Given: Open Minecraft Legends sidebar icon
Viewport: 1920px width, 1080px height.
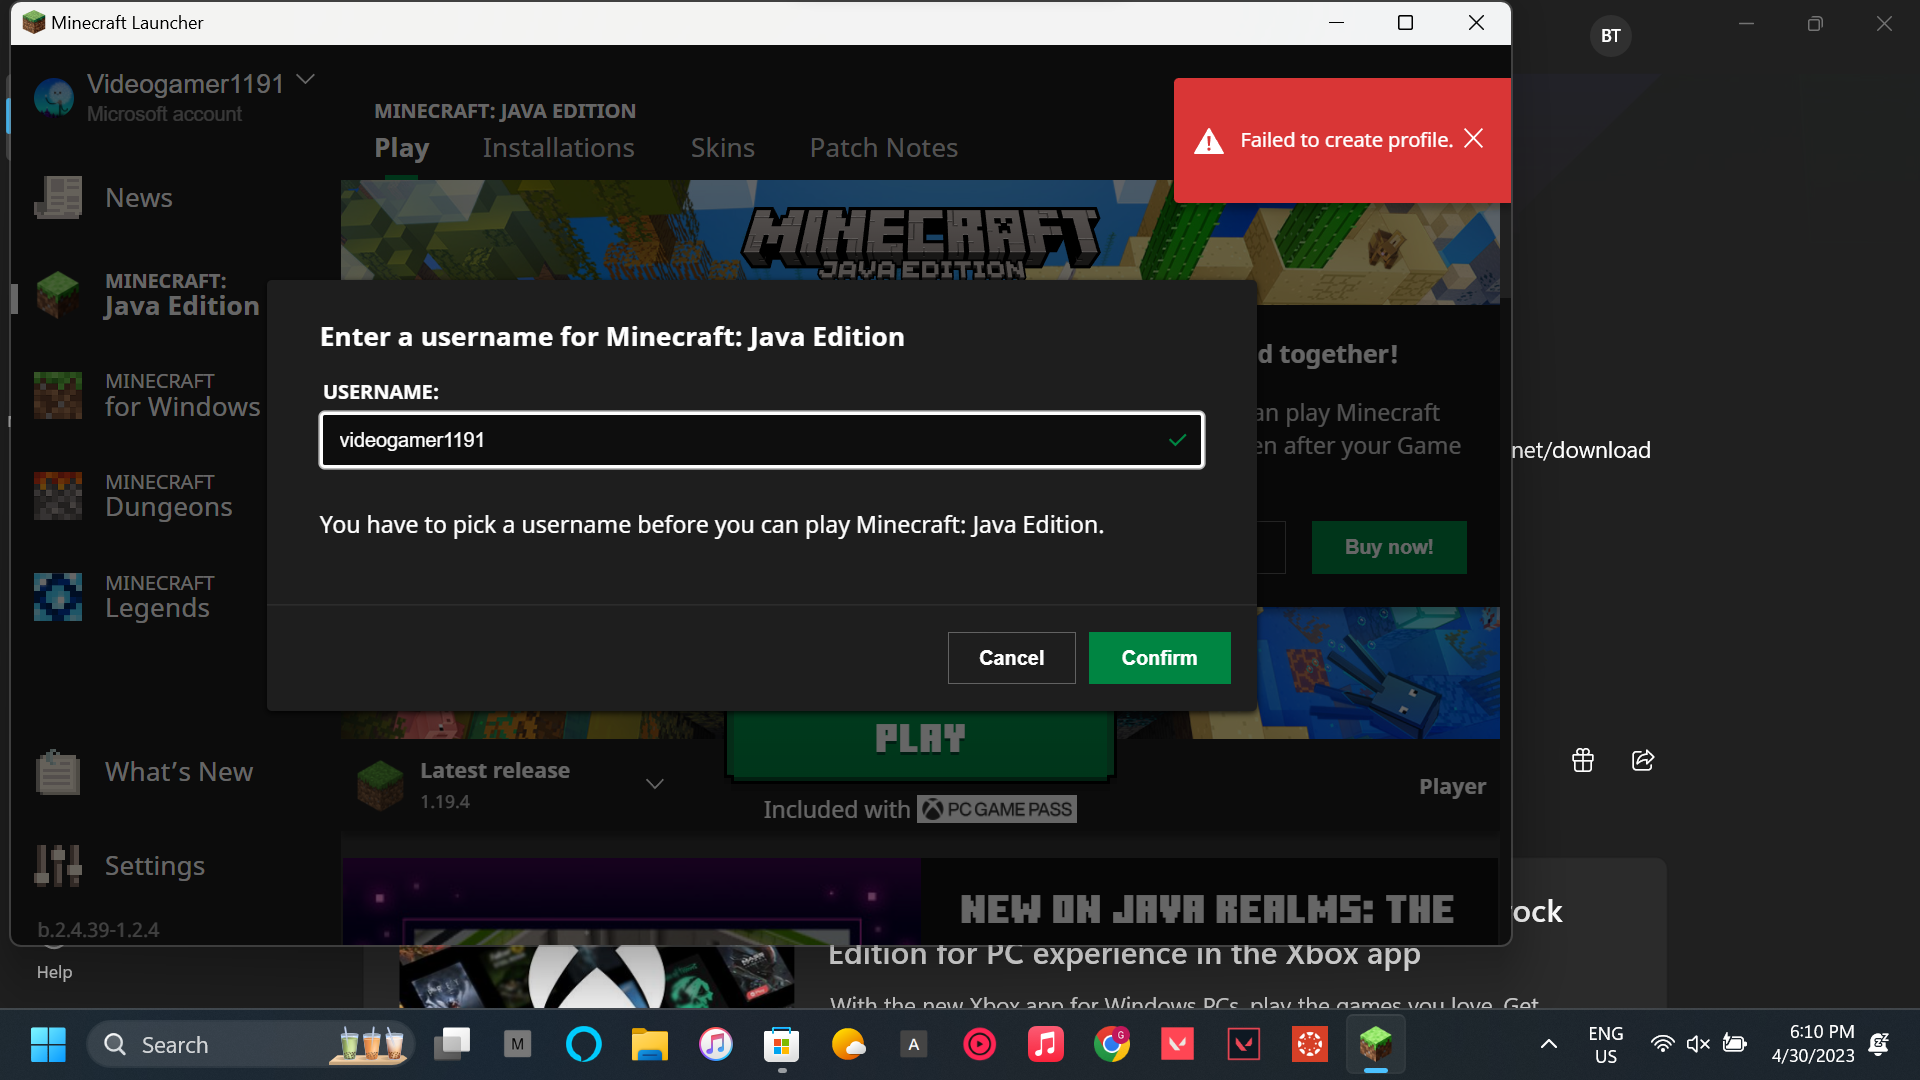Looking at the screenshot, I should point(58,597).
